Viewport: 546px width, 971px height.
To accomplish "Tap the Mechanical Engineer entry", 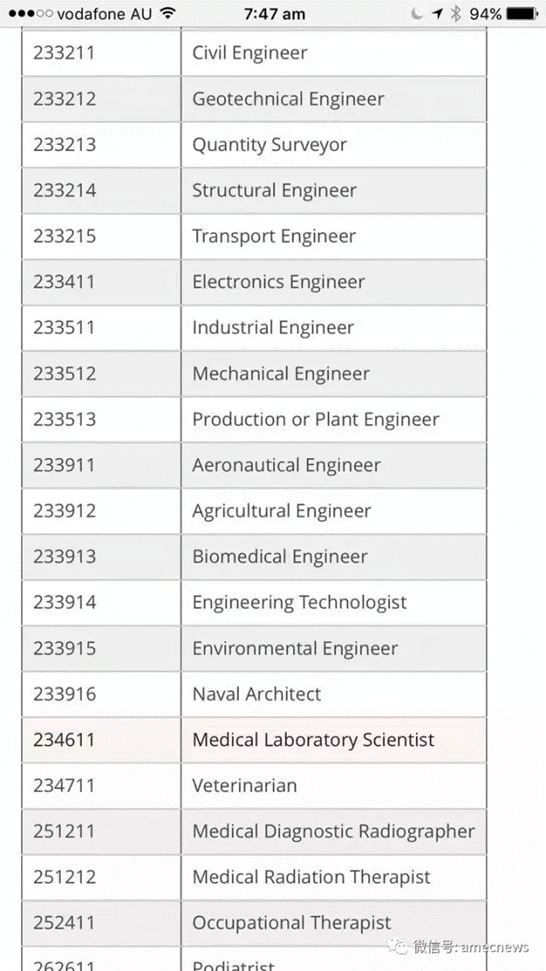I will [x=280, y=373].
